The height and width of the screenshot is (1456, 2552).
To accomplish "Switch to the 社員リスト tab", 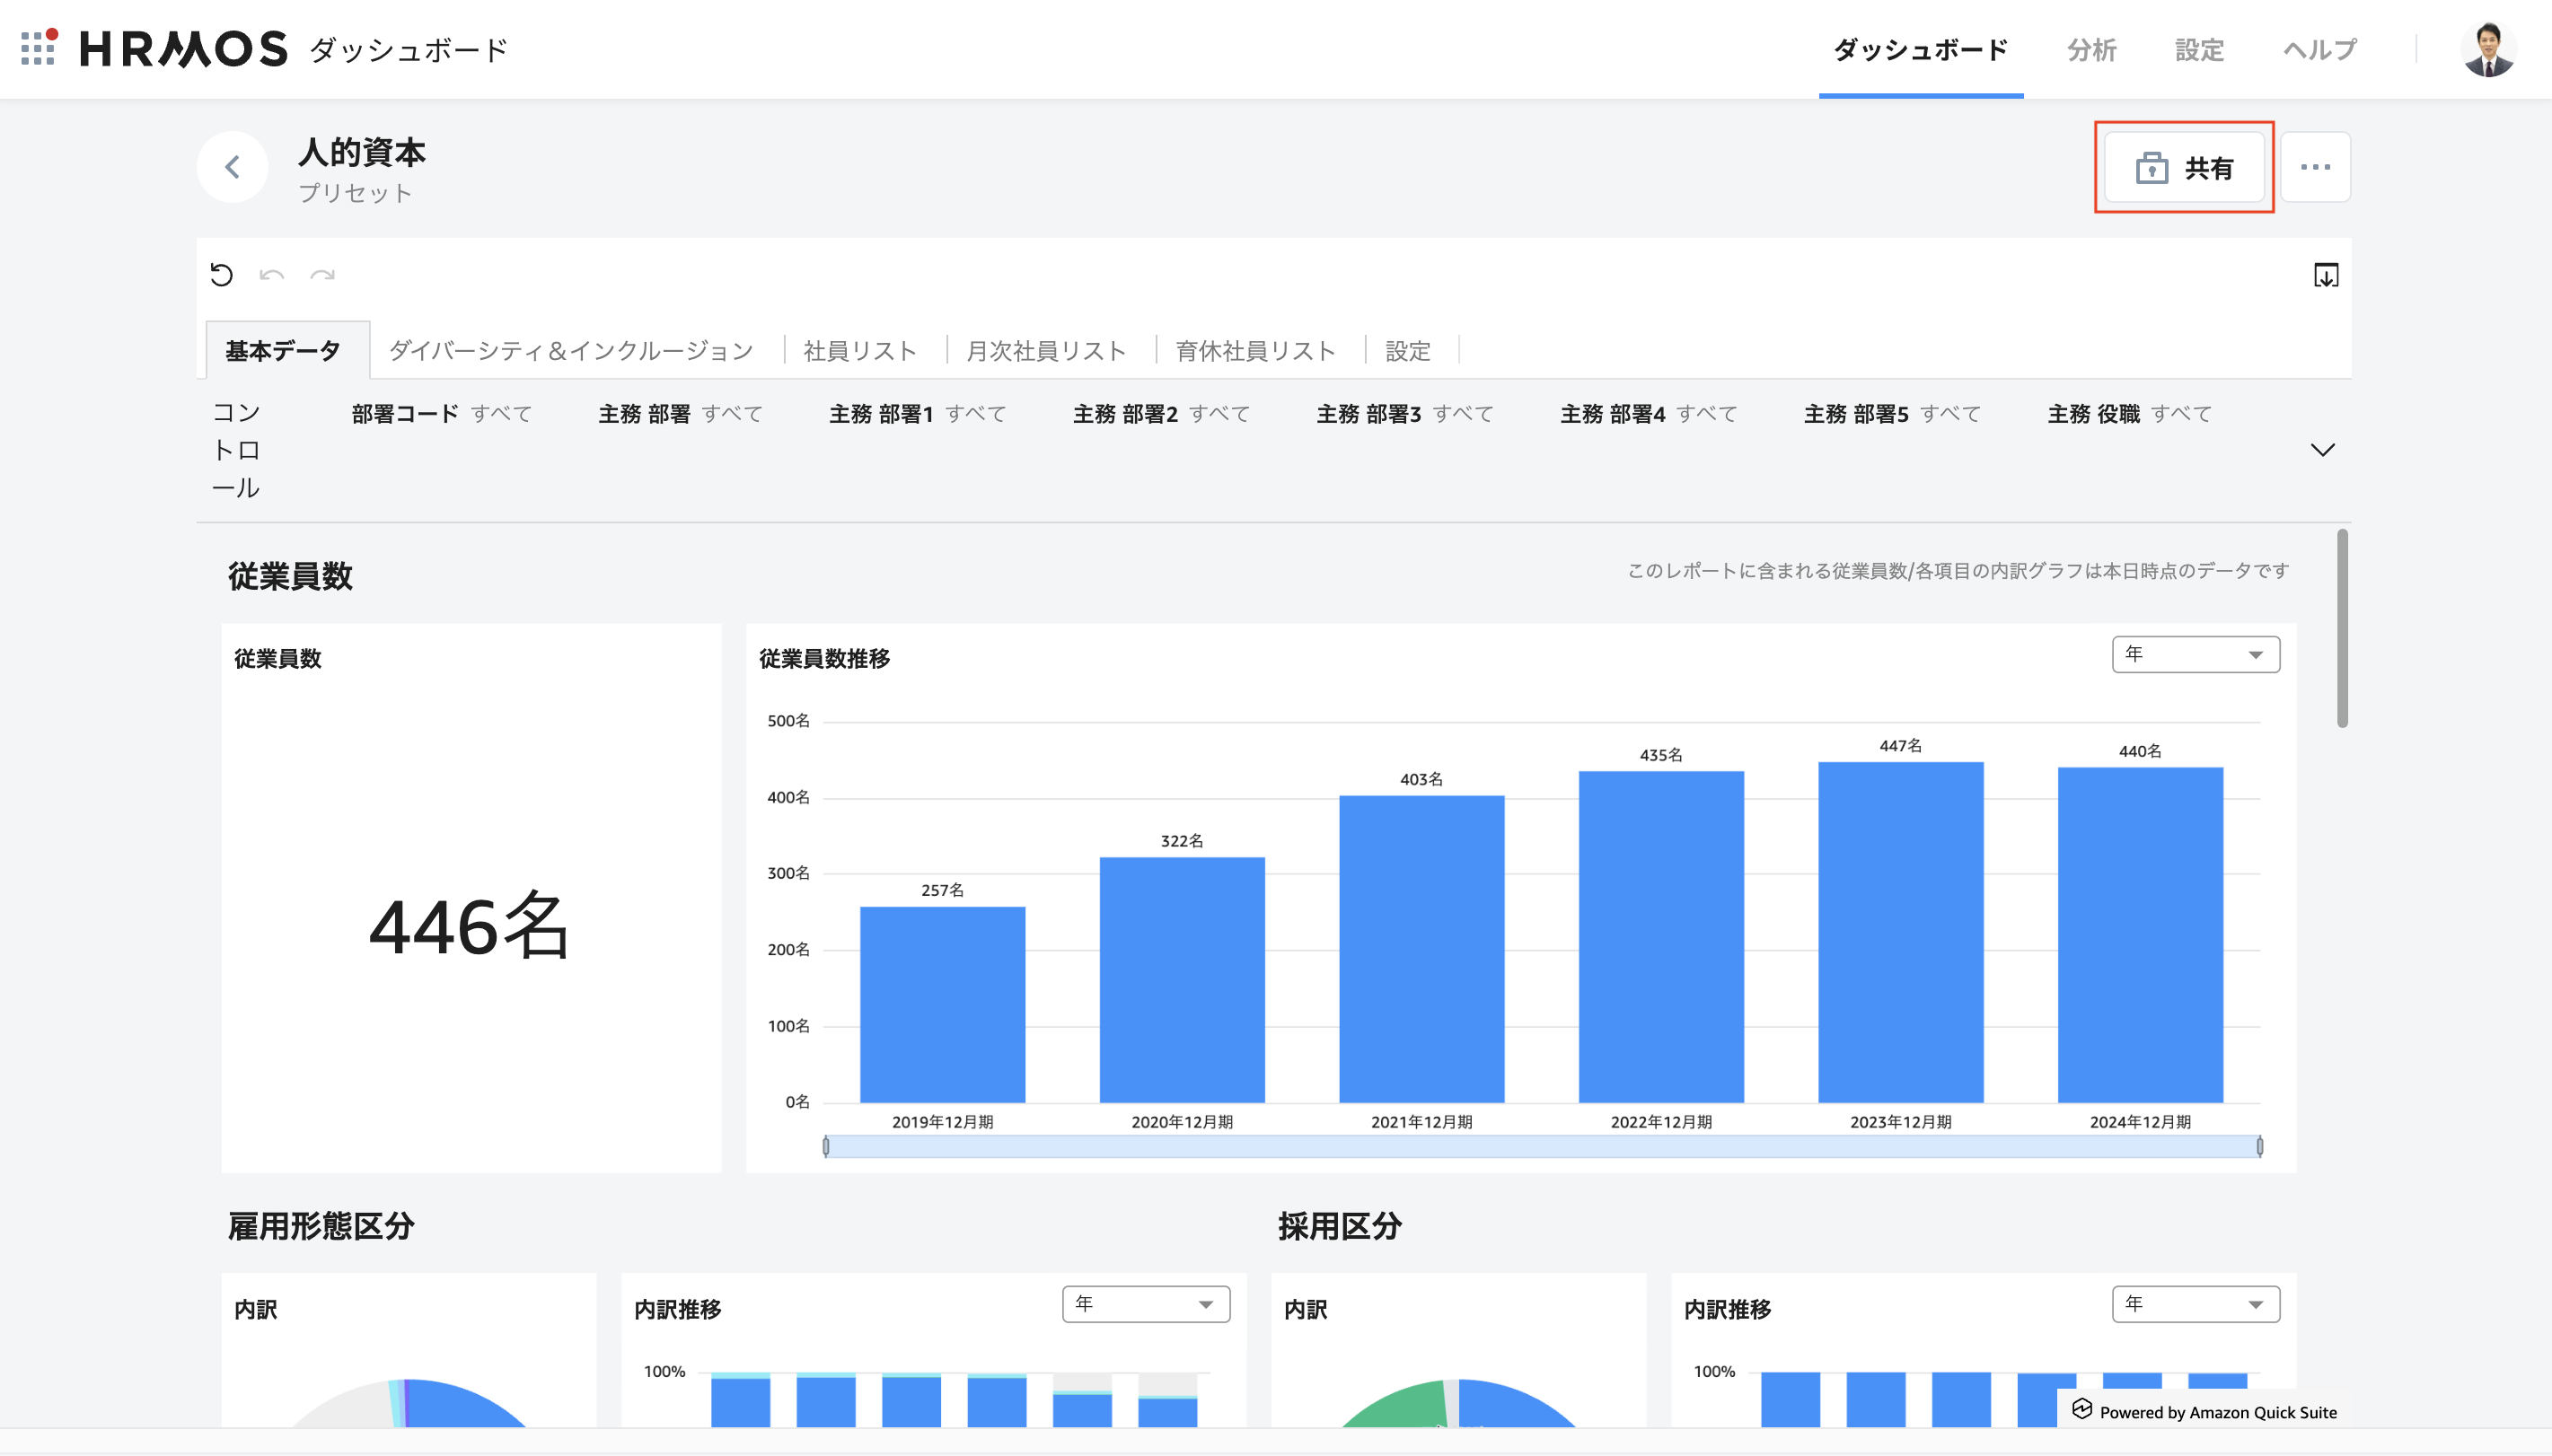I will click(x=859, y=351).
